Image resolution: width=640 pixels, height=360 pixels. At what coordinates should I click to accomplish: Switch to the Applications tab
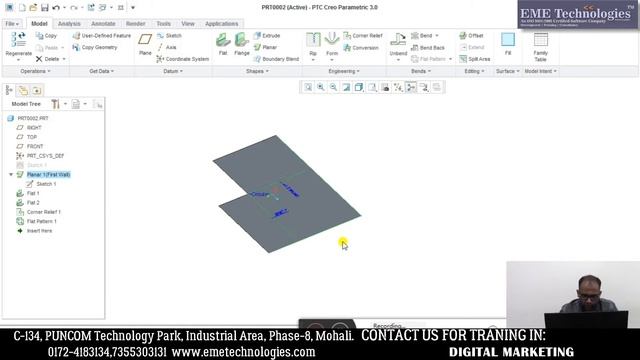[x=221, y=24]
